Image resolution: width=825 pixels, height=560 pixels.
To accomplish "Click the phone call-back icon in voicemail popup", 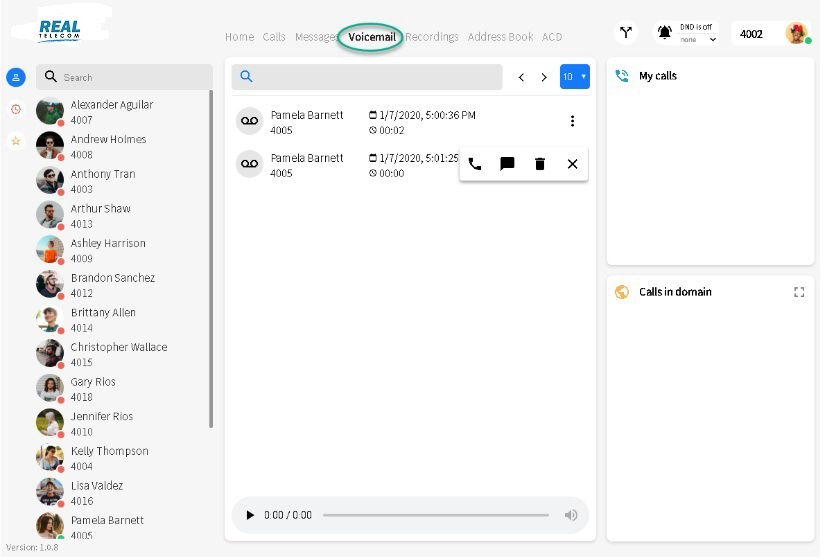I will tap(475, 164).
